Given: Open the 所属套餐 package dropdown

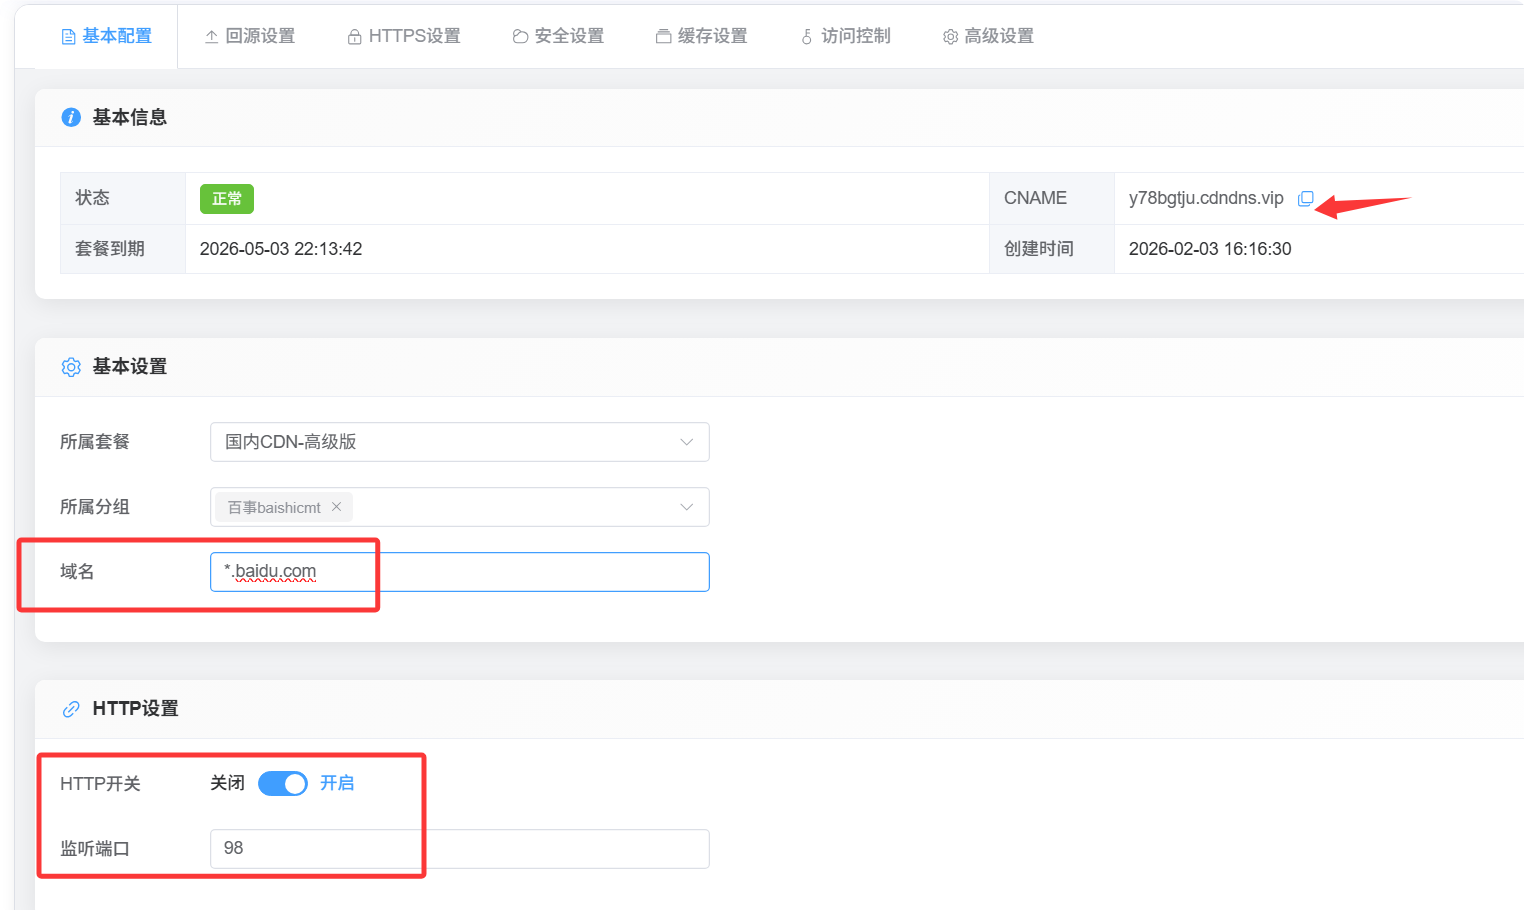Looking at the screenshot, I should [x=686, y=441].
